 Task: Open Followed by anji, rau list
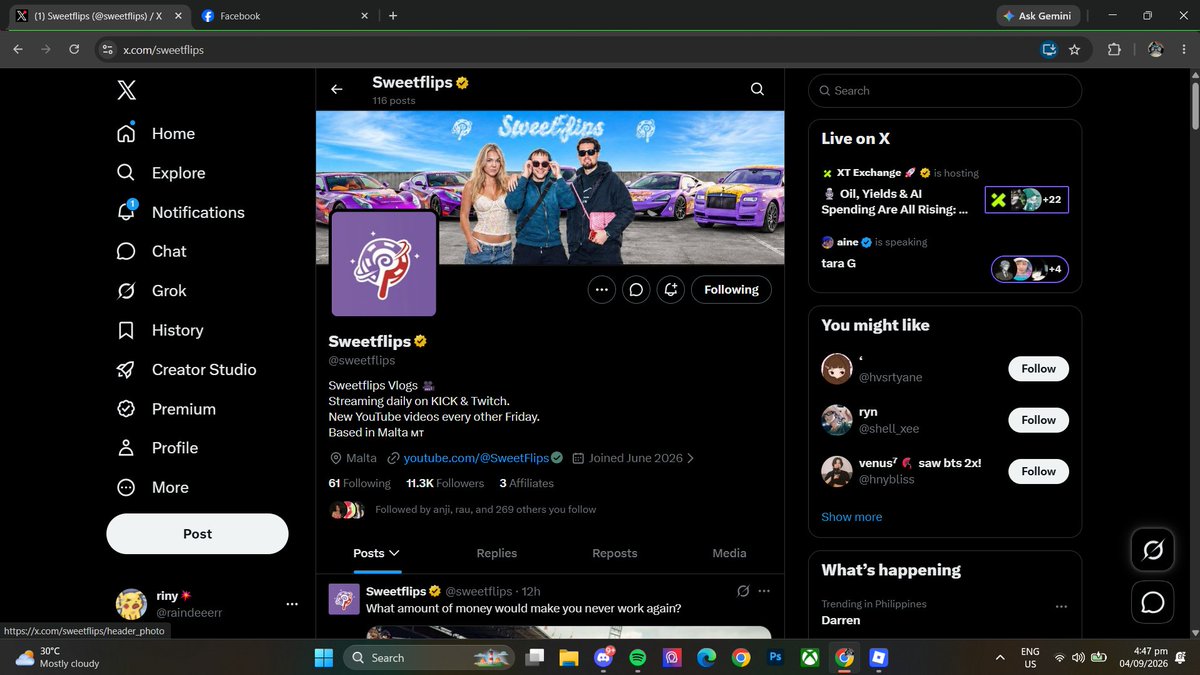[x=485, y=509]
